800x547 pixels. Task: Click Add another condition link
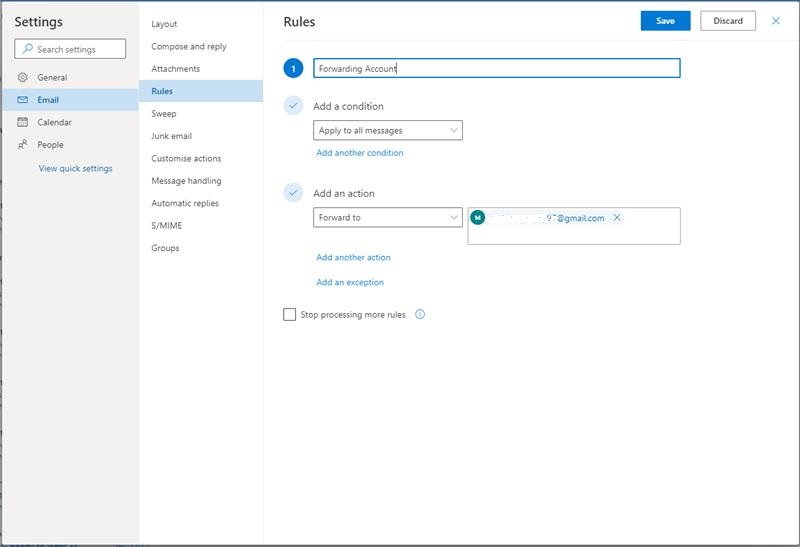(x=360, y=153)
